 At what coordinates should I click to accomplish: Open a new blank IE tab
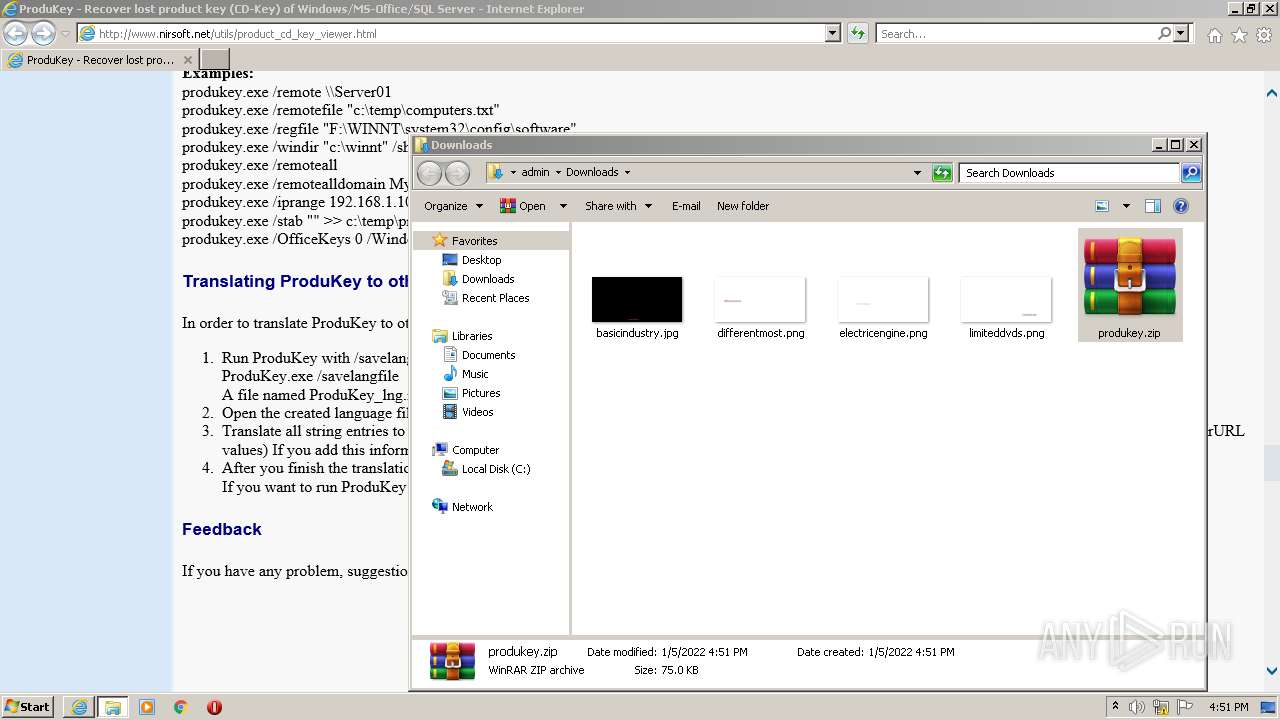[215, 60]
